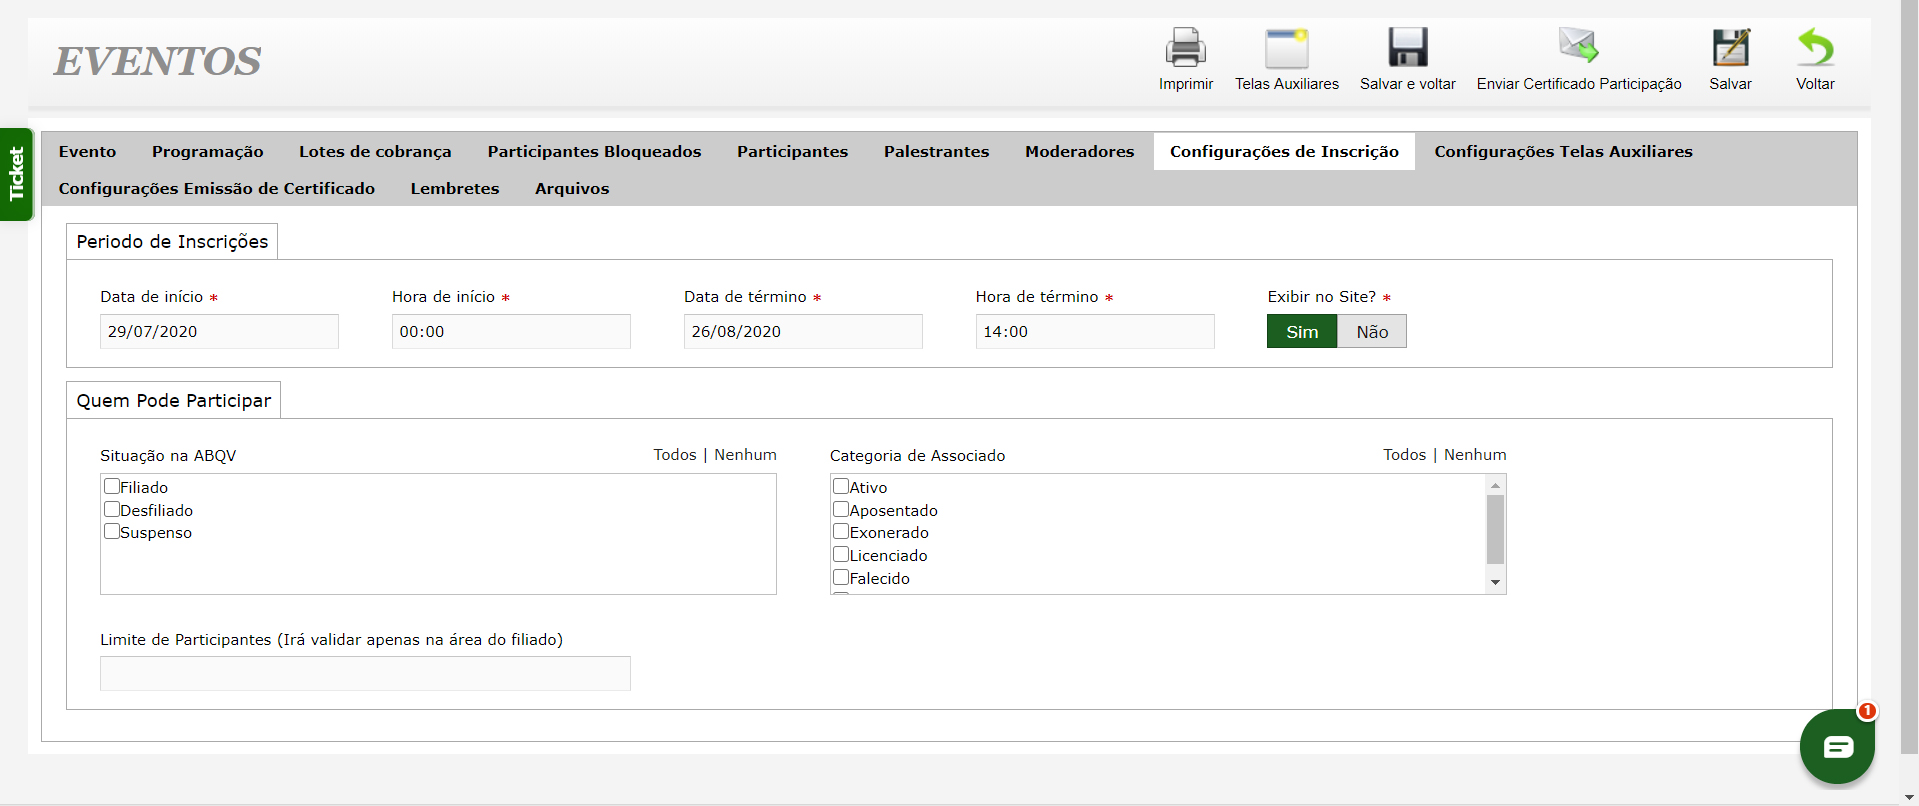The height and width of the screenshot is (806, 1919).
Task: Select Não for Exibir no Site
Action: click(1372, 332)
